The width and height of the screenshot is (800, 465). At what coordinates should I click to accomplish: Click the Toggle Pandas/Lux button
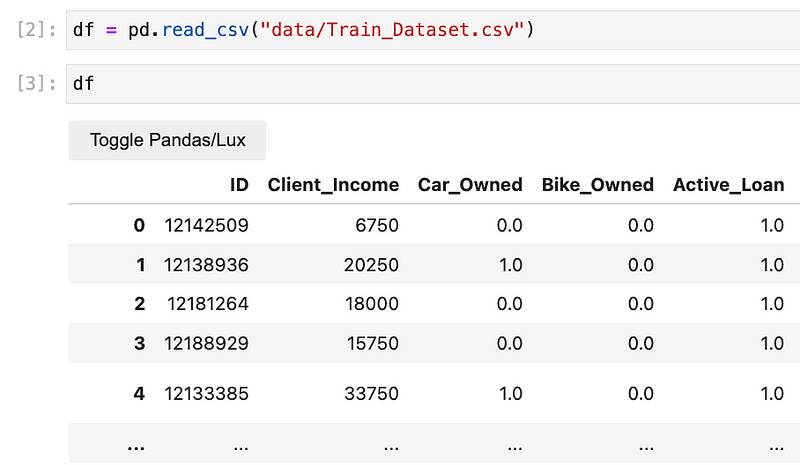167,140
